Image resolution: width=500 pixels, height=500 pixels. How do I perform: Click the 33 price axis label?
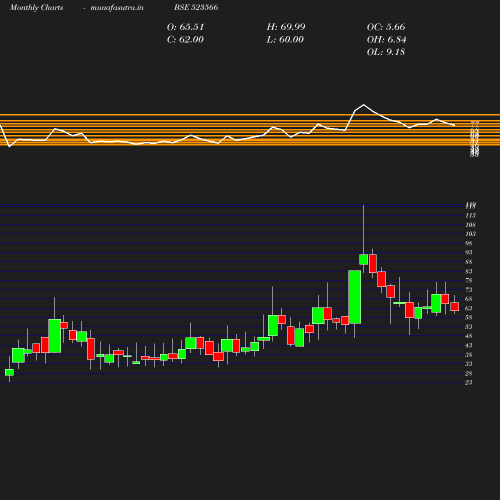point(469,364)
